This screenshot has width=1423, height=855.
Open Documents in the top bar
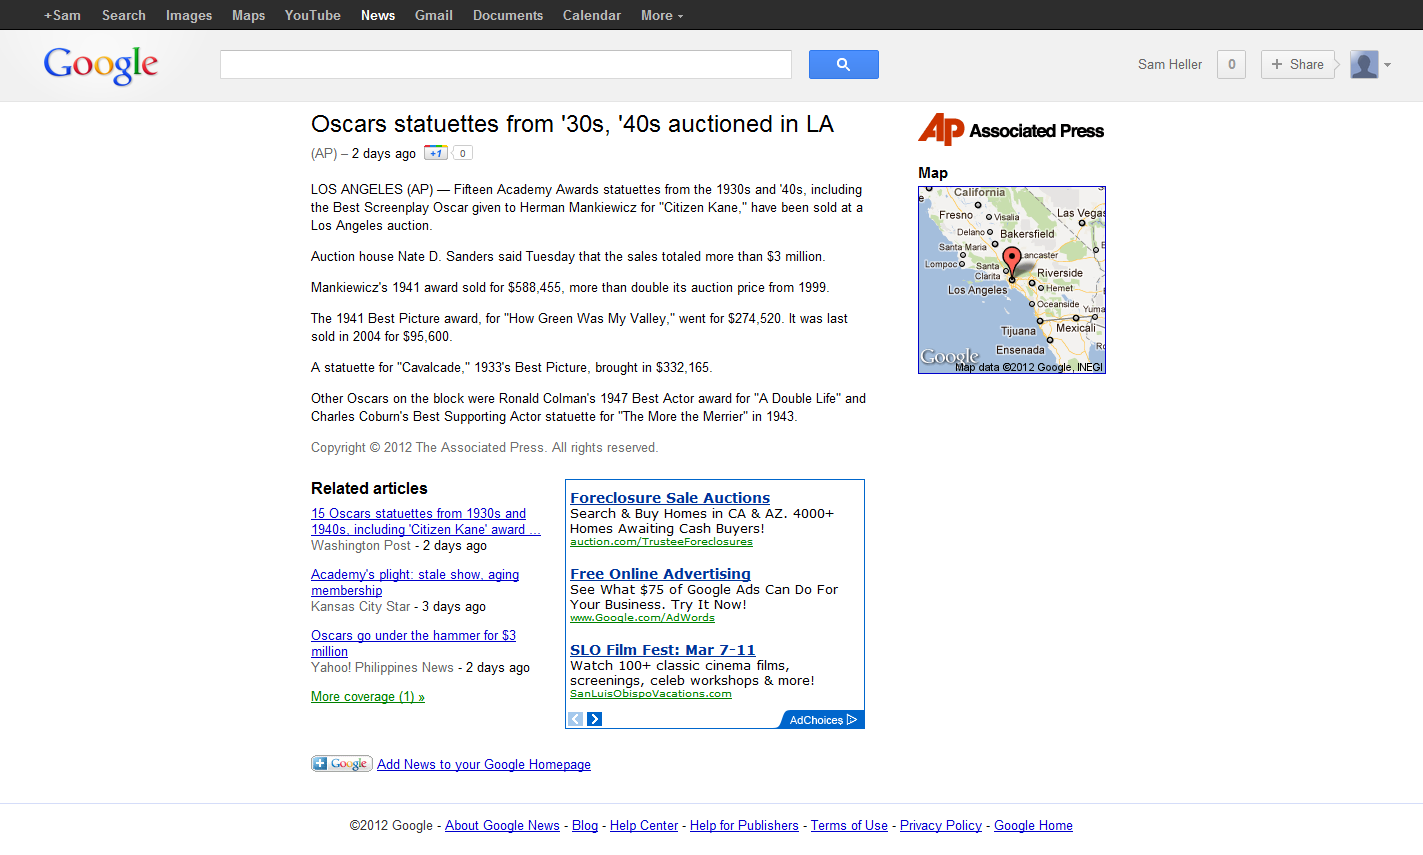click(x=508, y=15)
